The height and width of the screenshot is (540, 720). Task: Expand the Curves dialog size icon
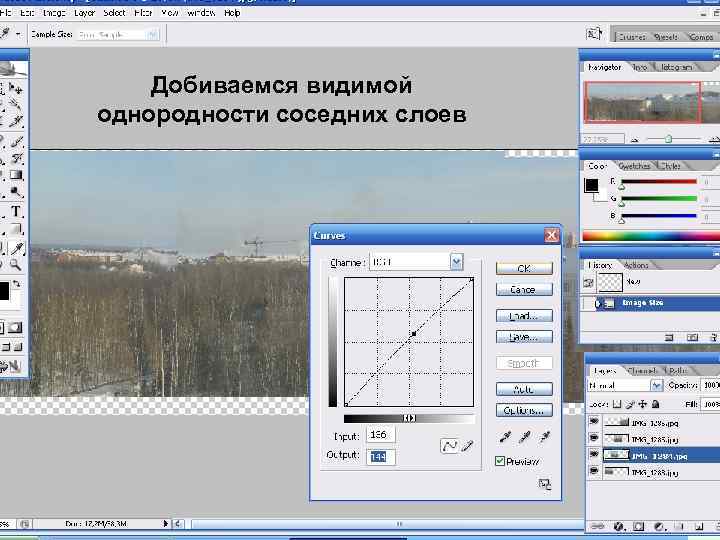[x=545, y=484]
